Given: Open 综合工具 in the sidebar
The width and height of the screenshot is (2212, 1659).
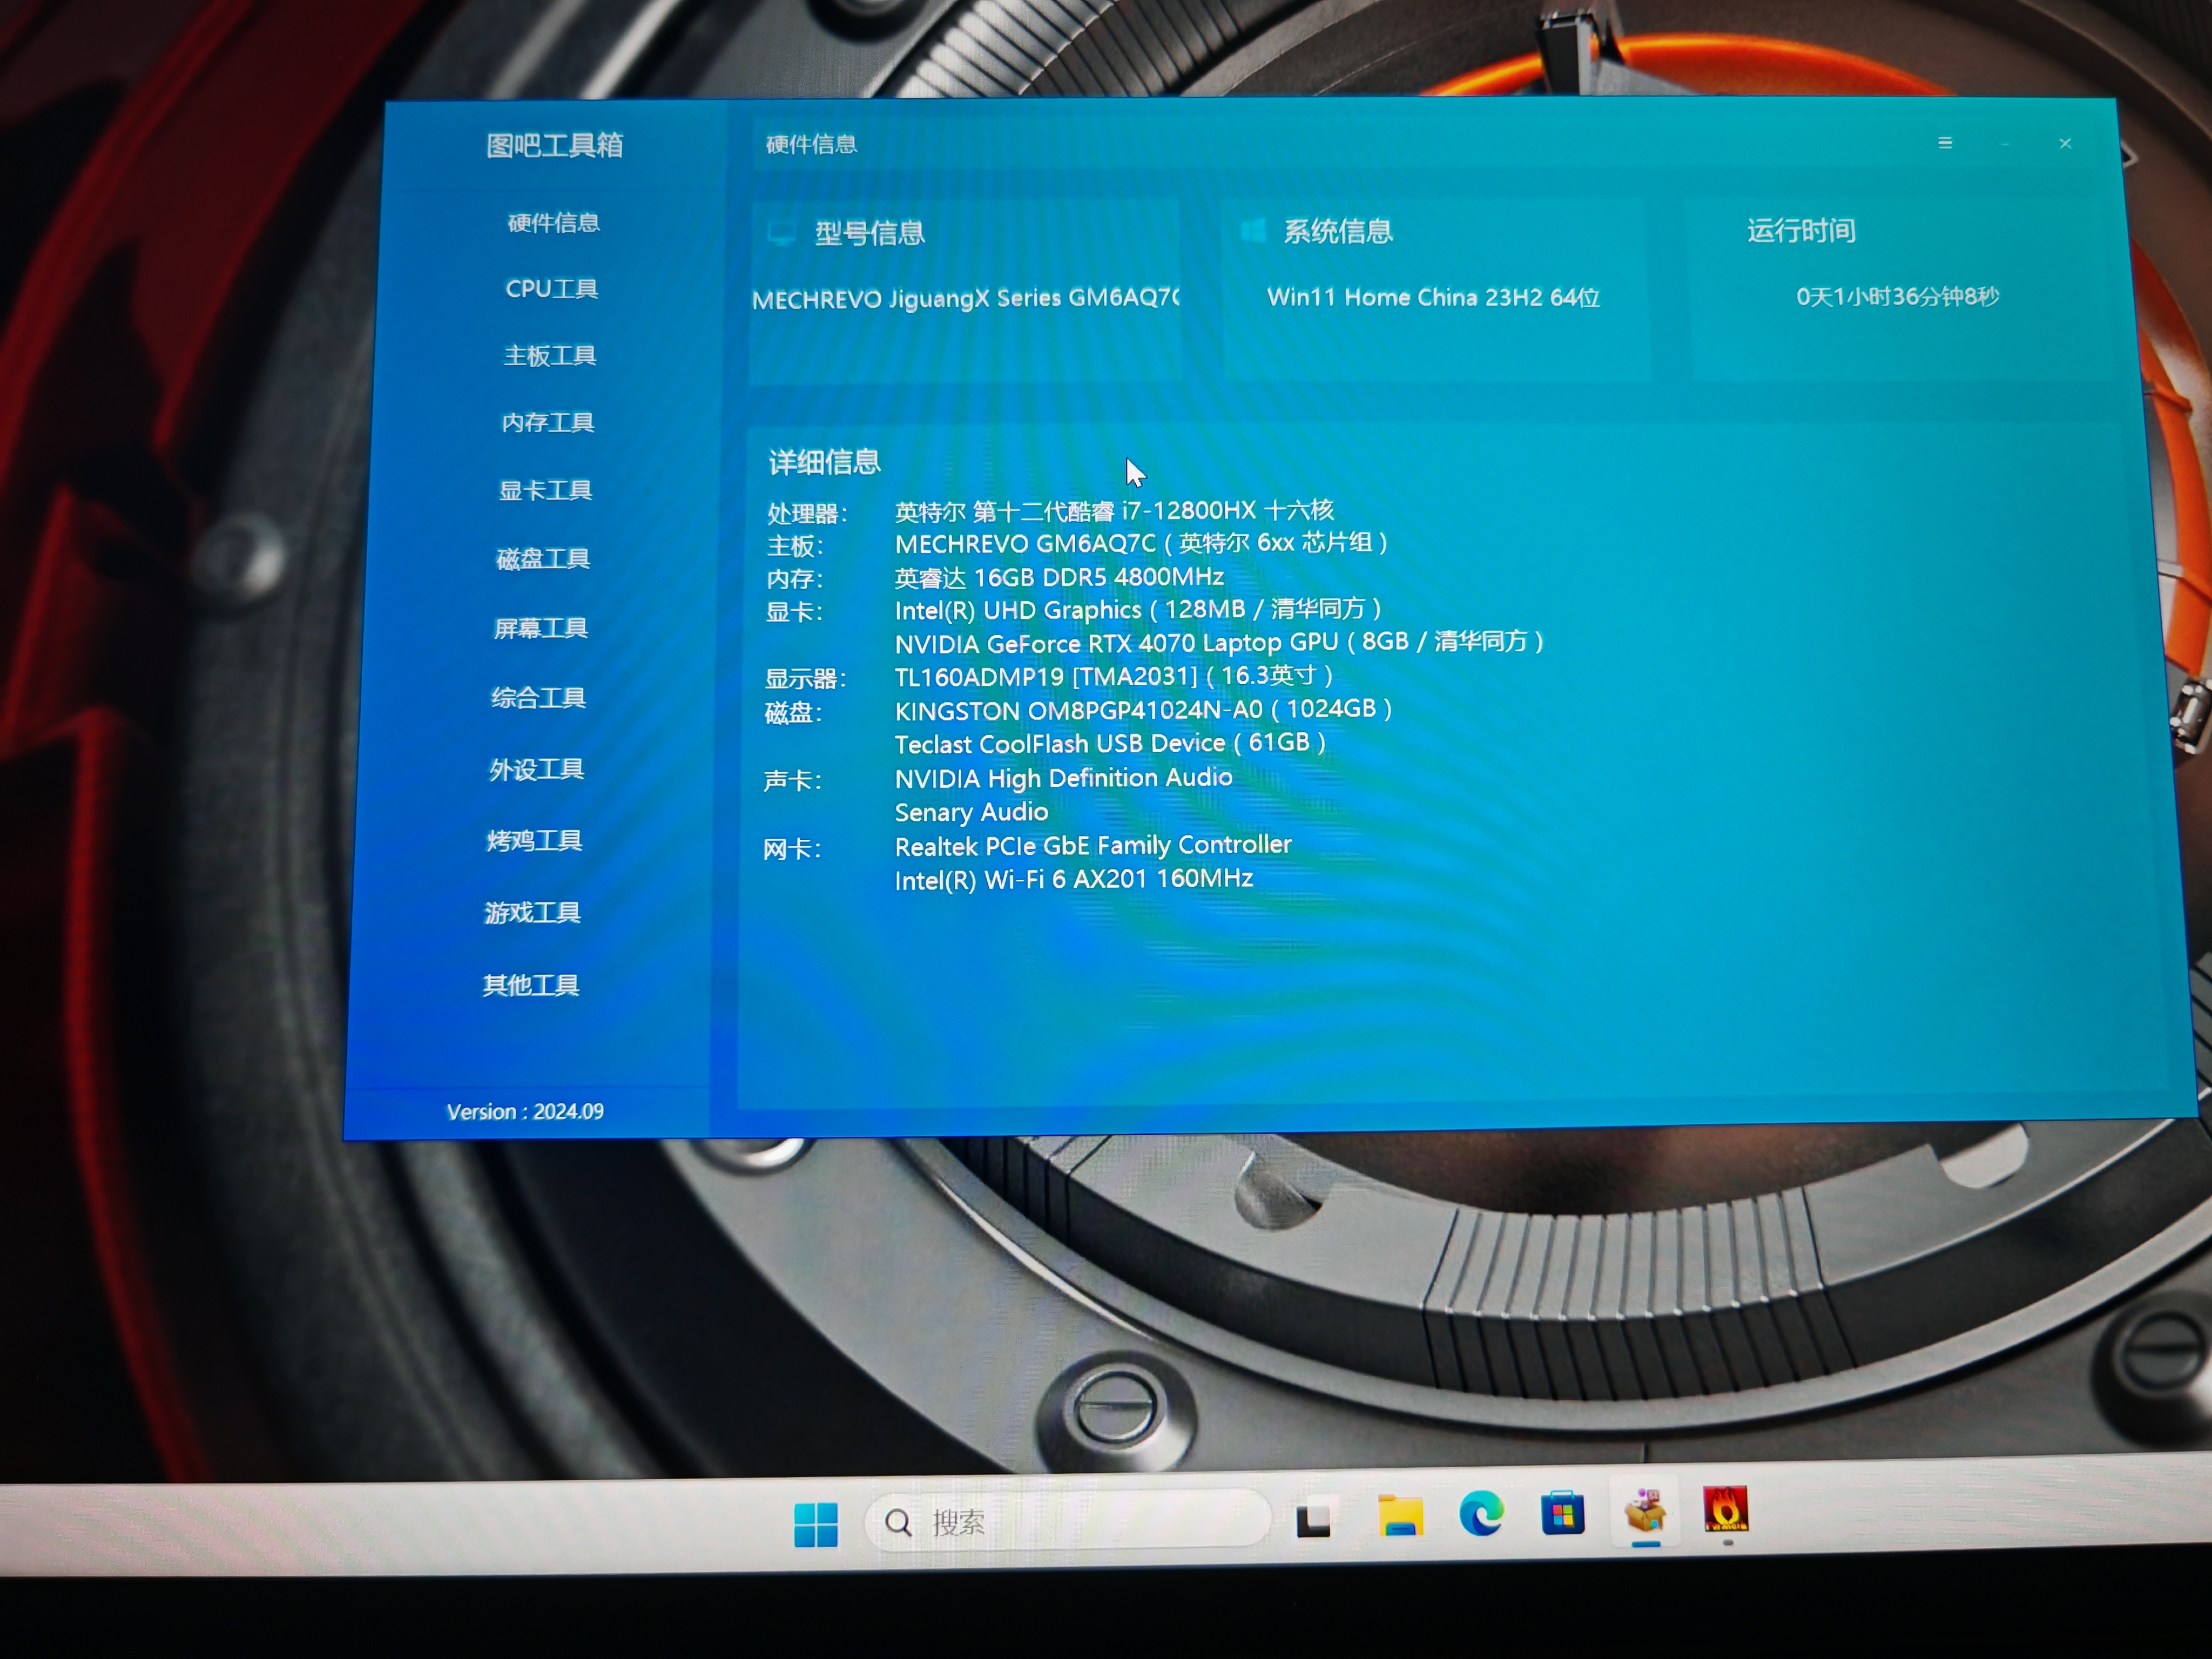Looking at the screenshot, I should 538,697.
